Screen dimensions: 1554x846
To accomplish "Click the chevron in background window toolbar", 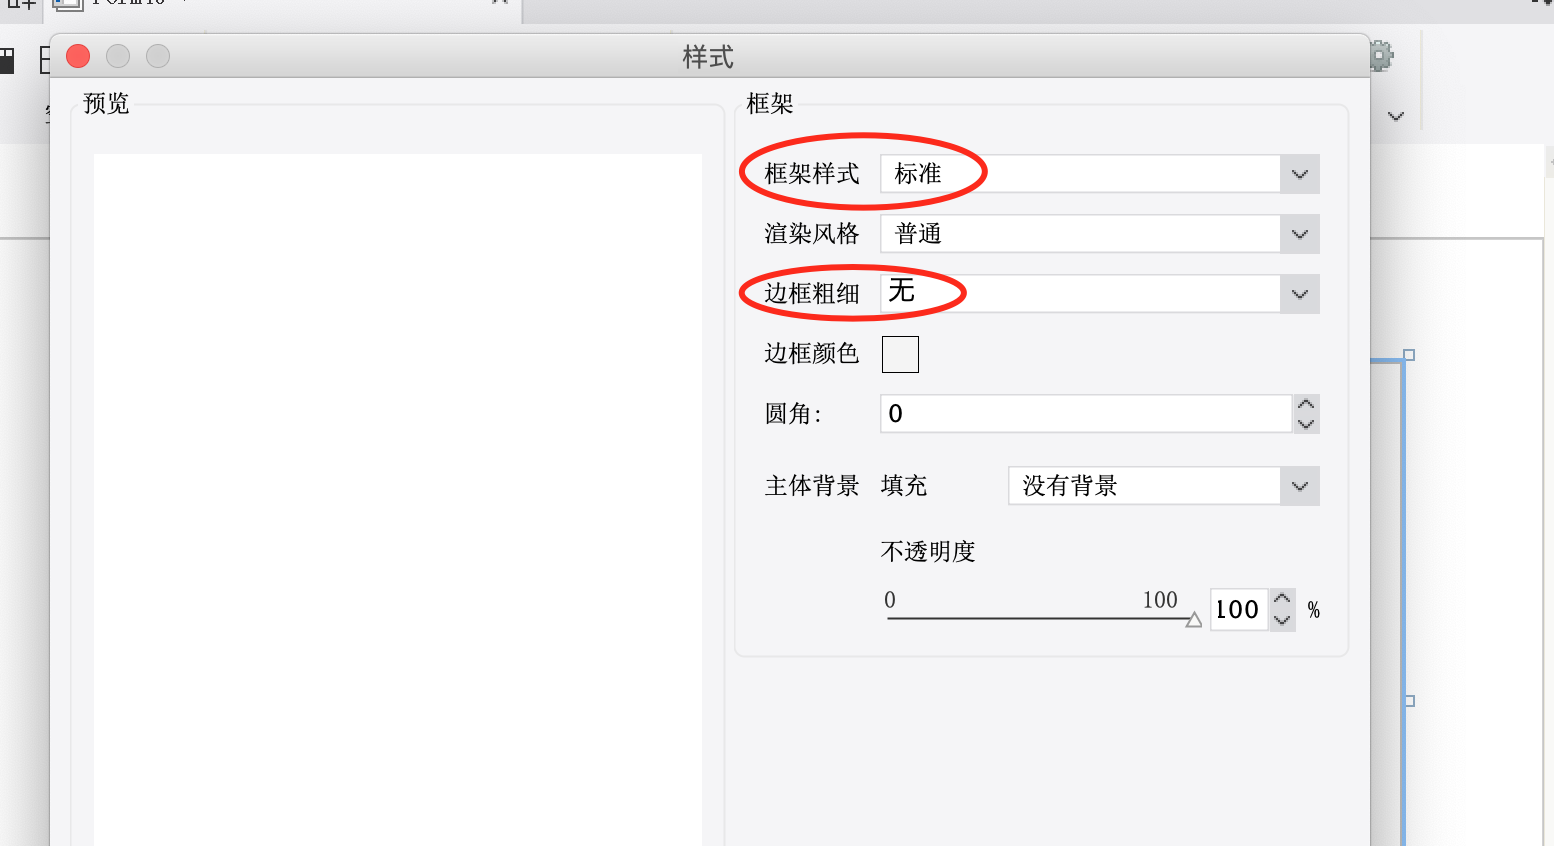I will point(1396,116).
